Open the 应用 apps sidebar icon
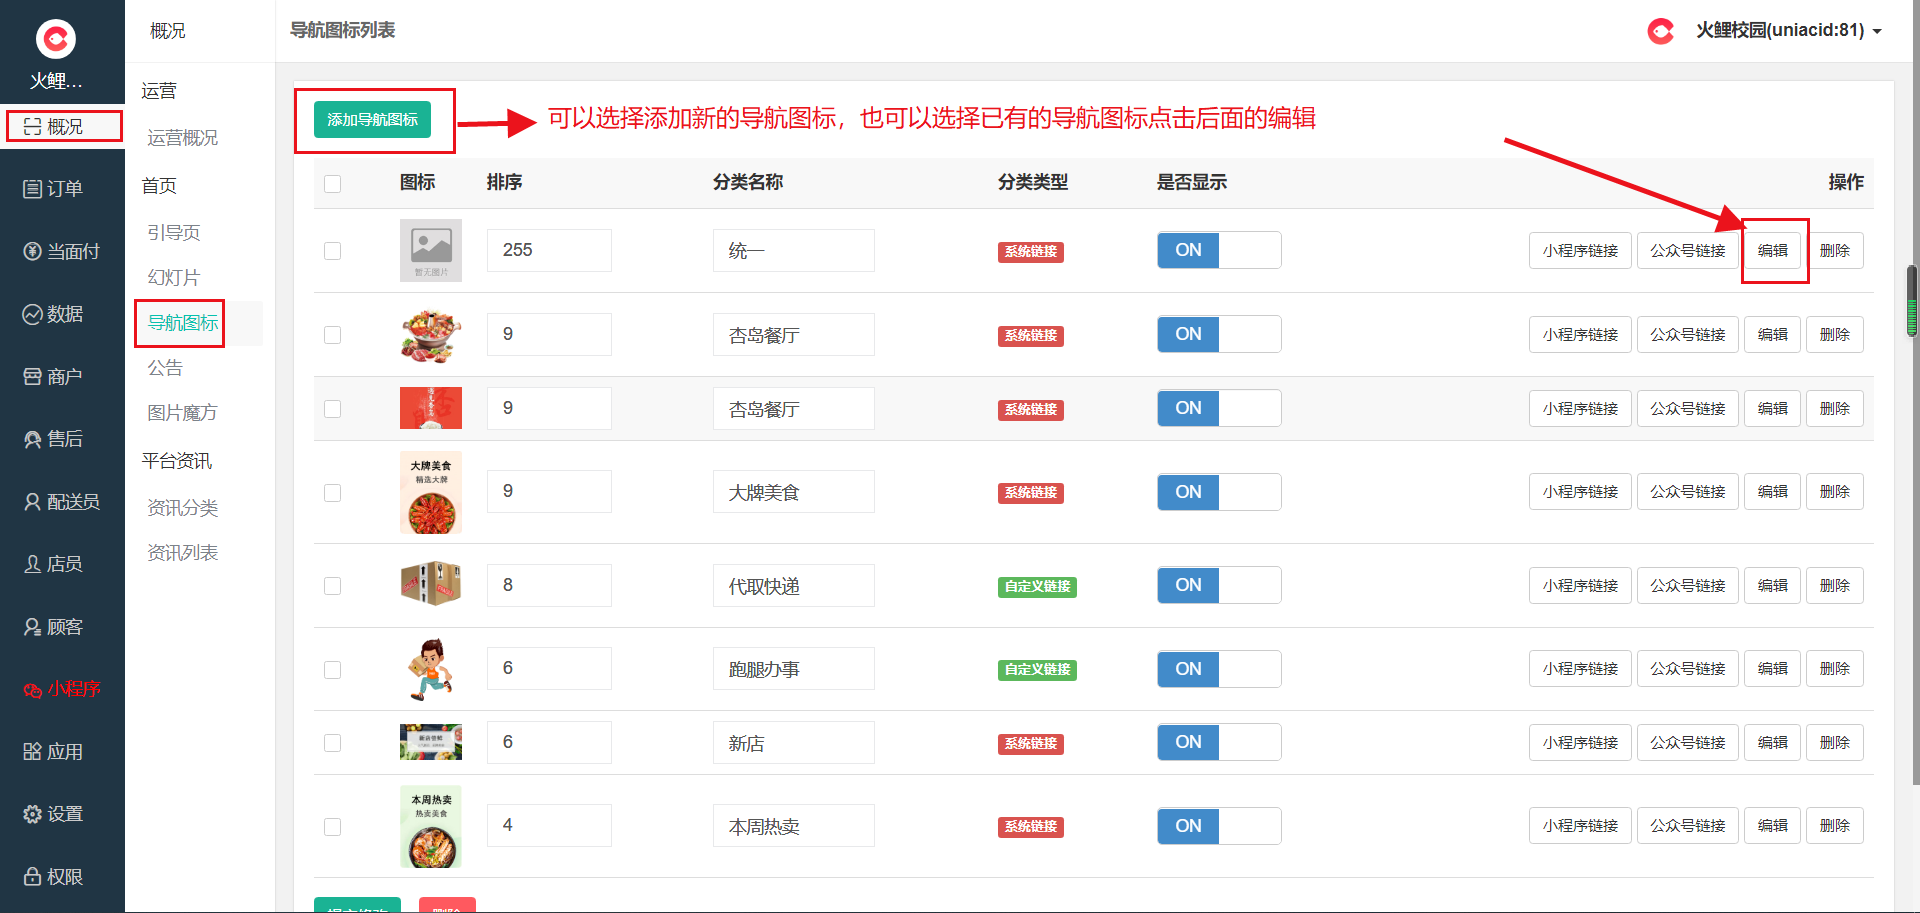Image resolution: width=1920 pixels, height=913 pixels. (x=33, y=752)
